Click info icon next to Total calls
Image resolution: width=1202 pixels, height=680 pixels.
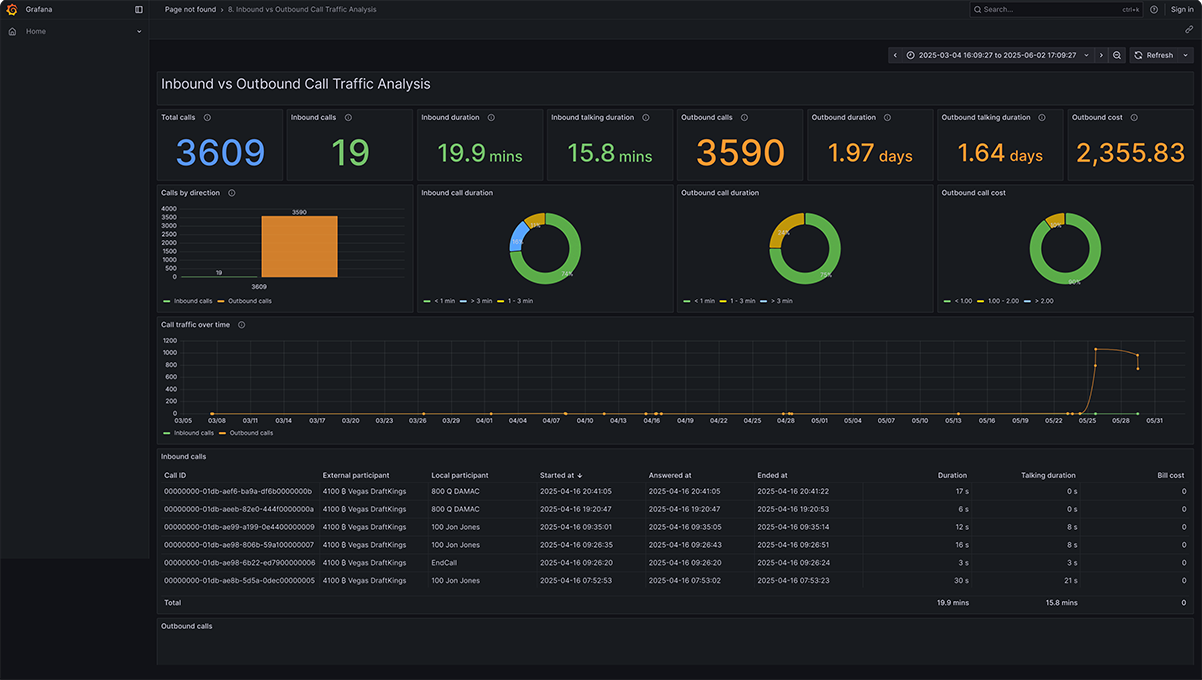click(x=207, y=117)
